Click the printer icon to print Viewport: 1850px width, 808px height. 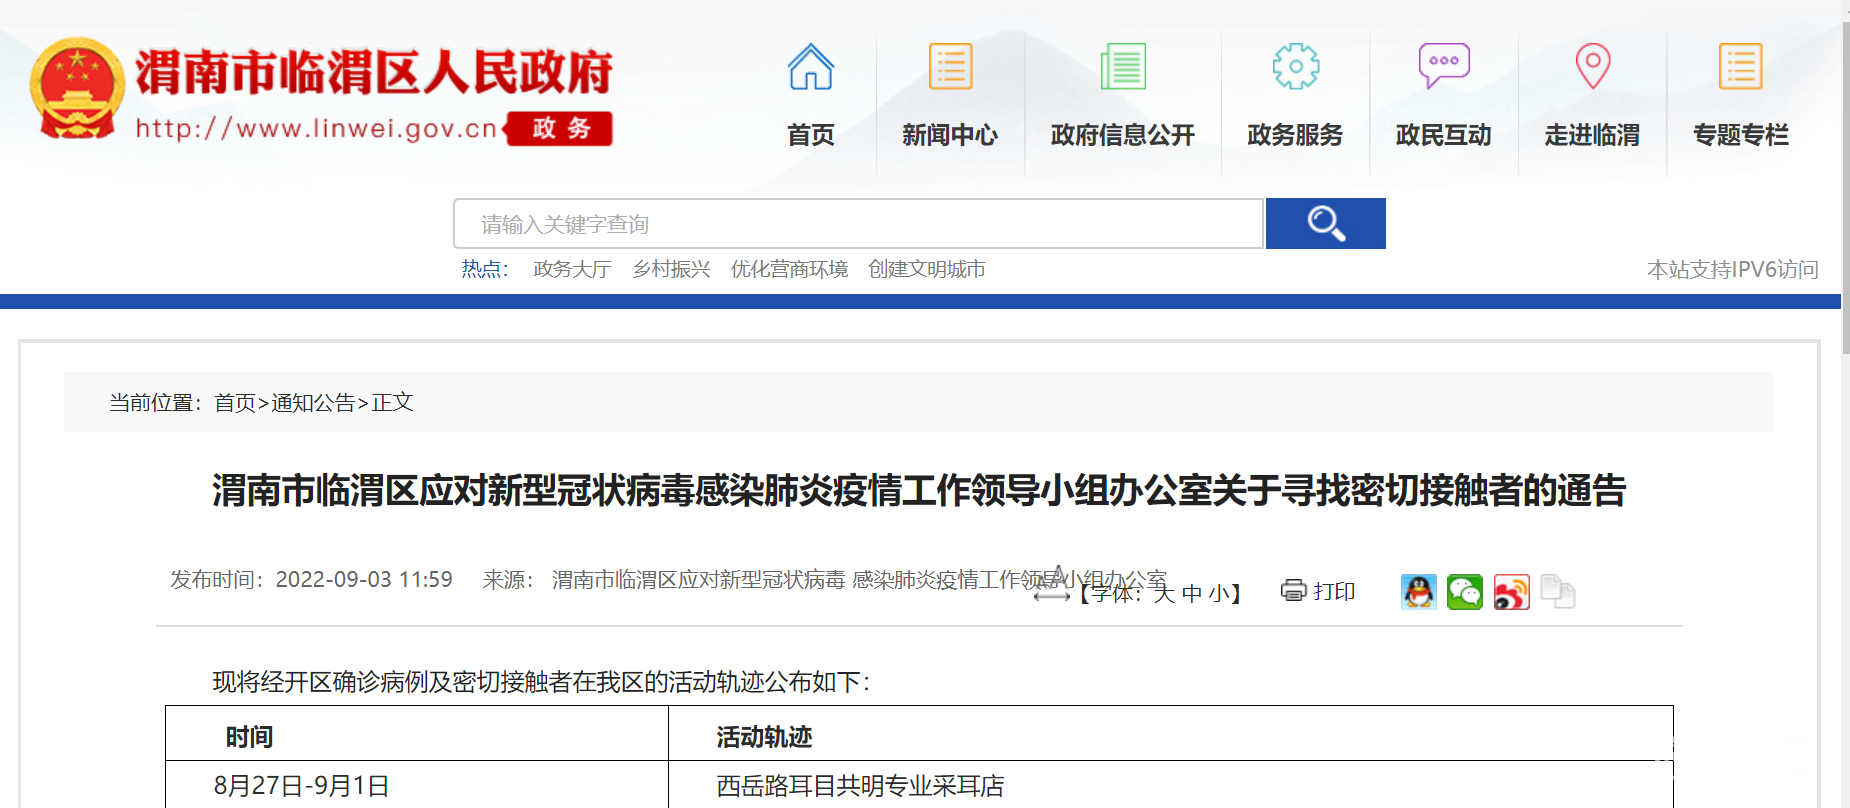(x=1293, y=591)
